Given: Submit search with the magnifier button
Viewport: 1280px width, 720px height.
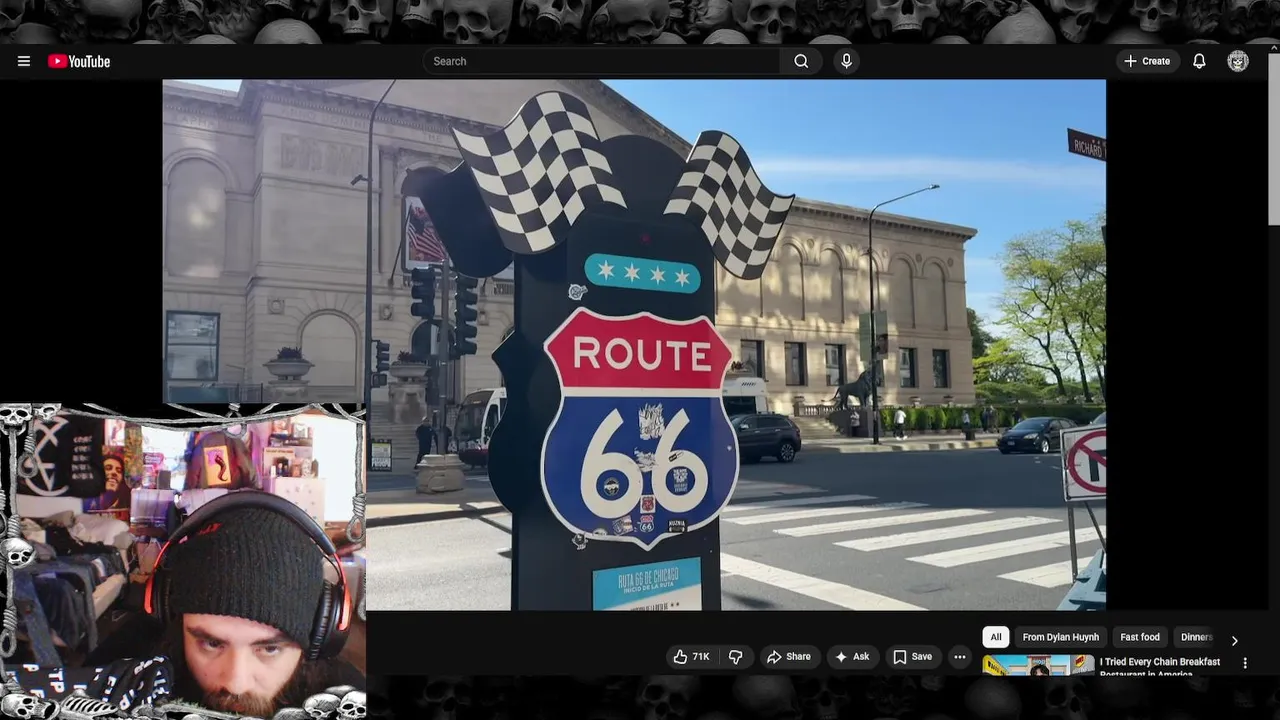Looking at the screenshot, I should [x=801, y=61].
